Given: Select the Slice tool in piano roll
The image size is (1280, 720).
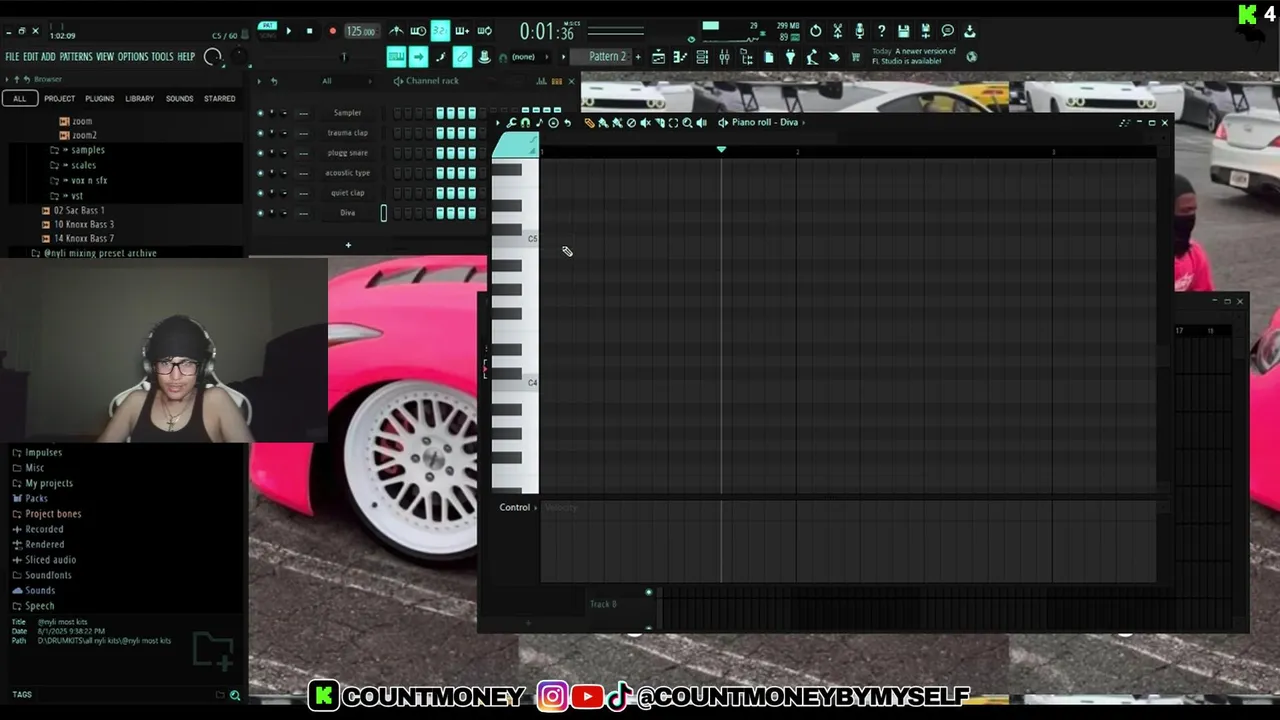Looking at the screenshot, I should 660,122.
